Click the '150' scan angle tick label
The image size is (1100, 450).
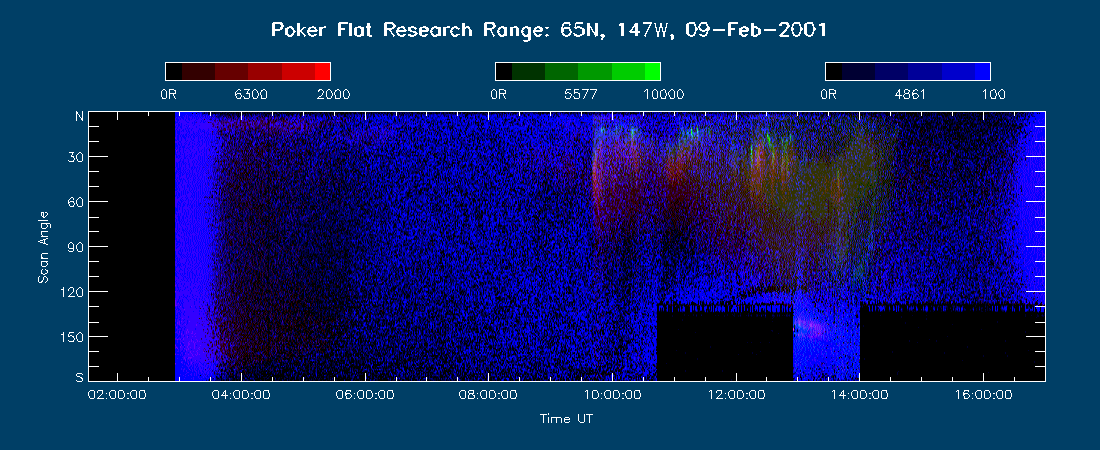pos(72,336)
